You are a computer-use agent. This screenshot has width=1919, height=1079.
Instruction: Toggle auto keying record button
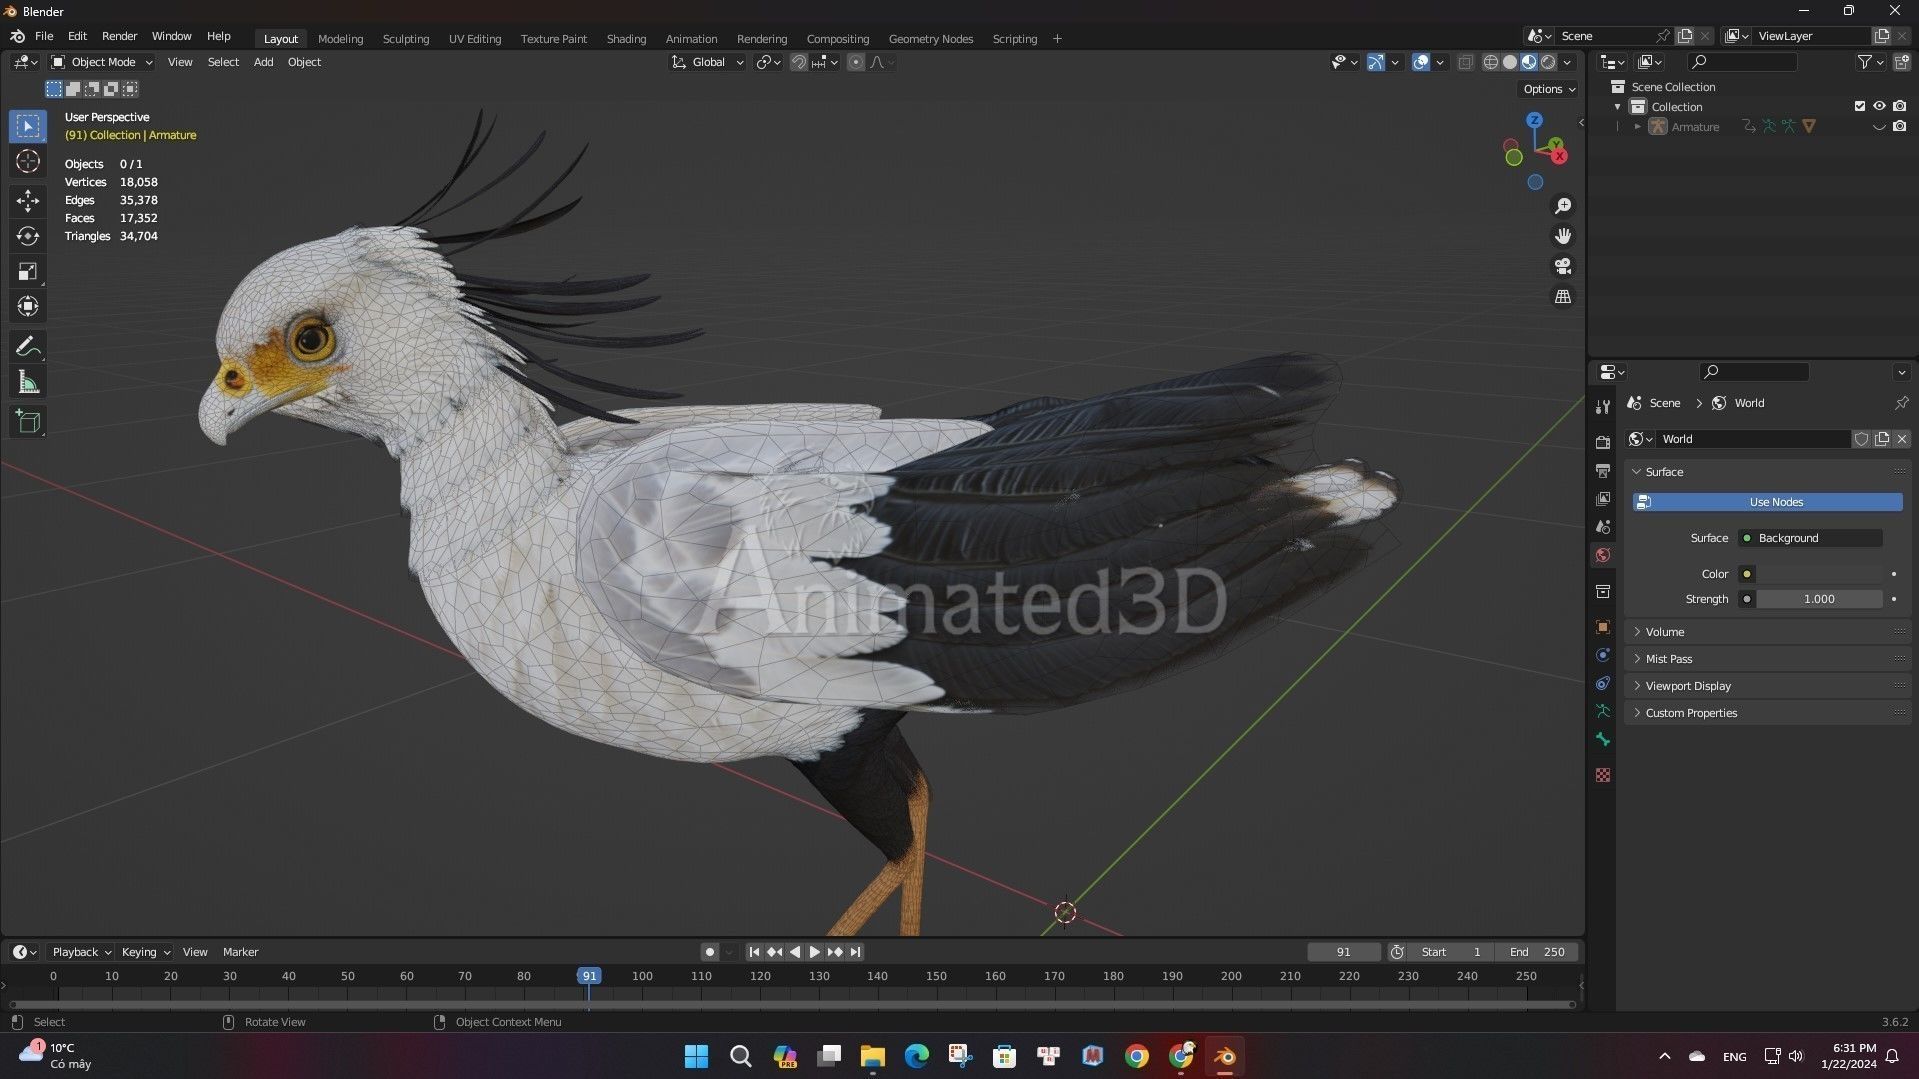pyautogui.click(x=710, y=952)
